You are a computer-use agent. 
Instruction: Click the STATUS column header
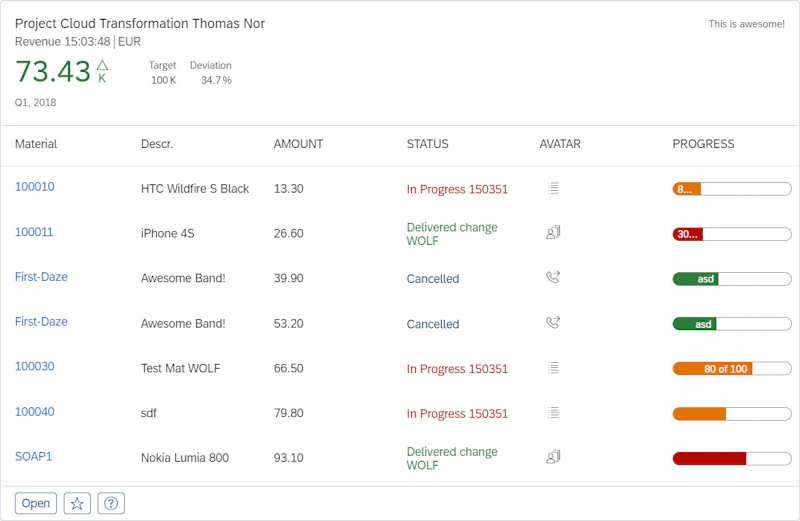click(x=428, y=144)
